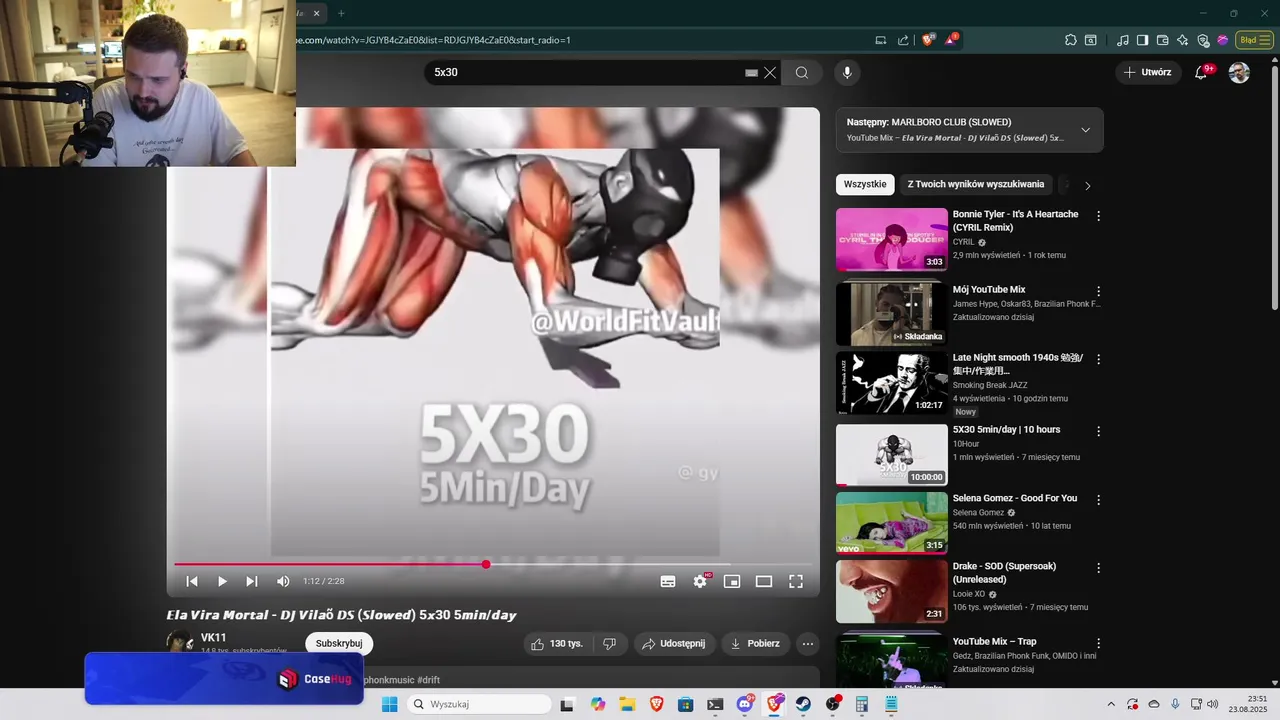Open Brave Rewards triangle icon
1280x720 pixels.
pyautogui.click(x=951, y=40)
